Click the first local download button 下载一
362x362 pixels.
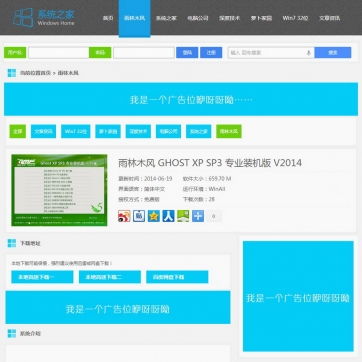(x=42, y=277)
